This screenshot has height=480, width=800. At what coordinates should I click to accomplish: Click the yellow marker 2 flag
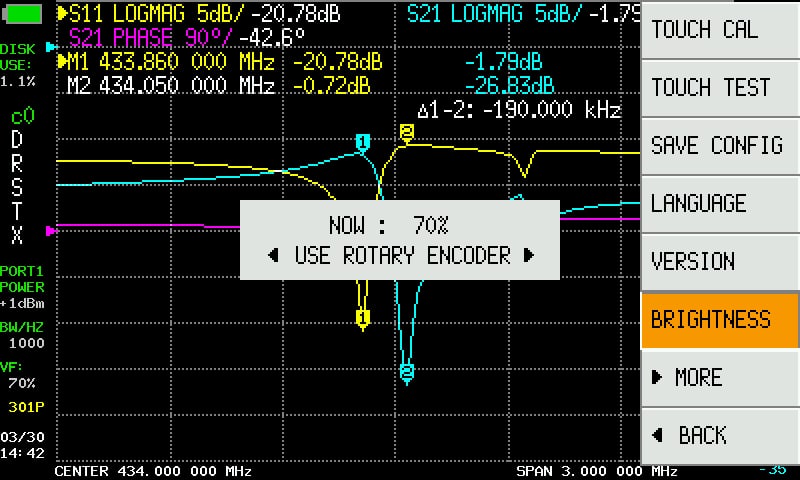(x=407, y=132)
